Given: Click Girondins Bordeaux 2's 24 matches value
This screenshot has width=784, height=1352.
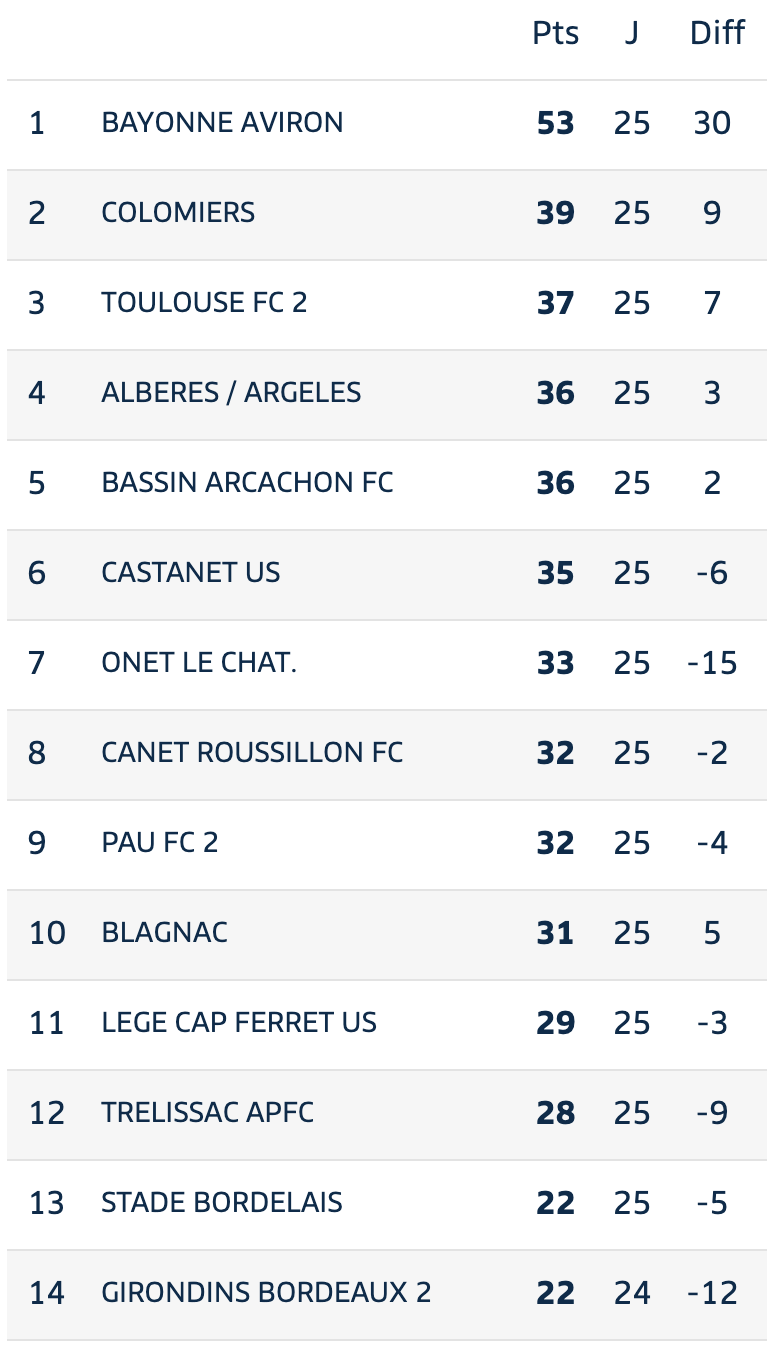Looking at the screenshot, I should 632,1293.
